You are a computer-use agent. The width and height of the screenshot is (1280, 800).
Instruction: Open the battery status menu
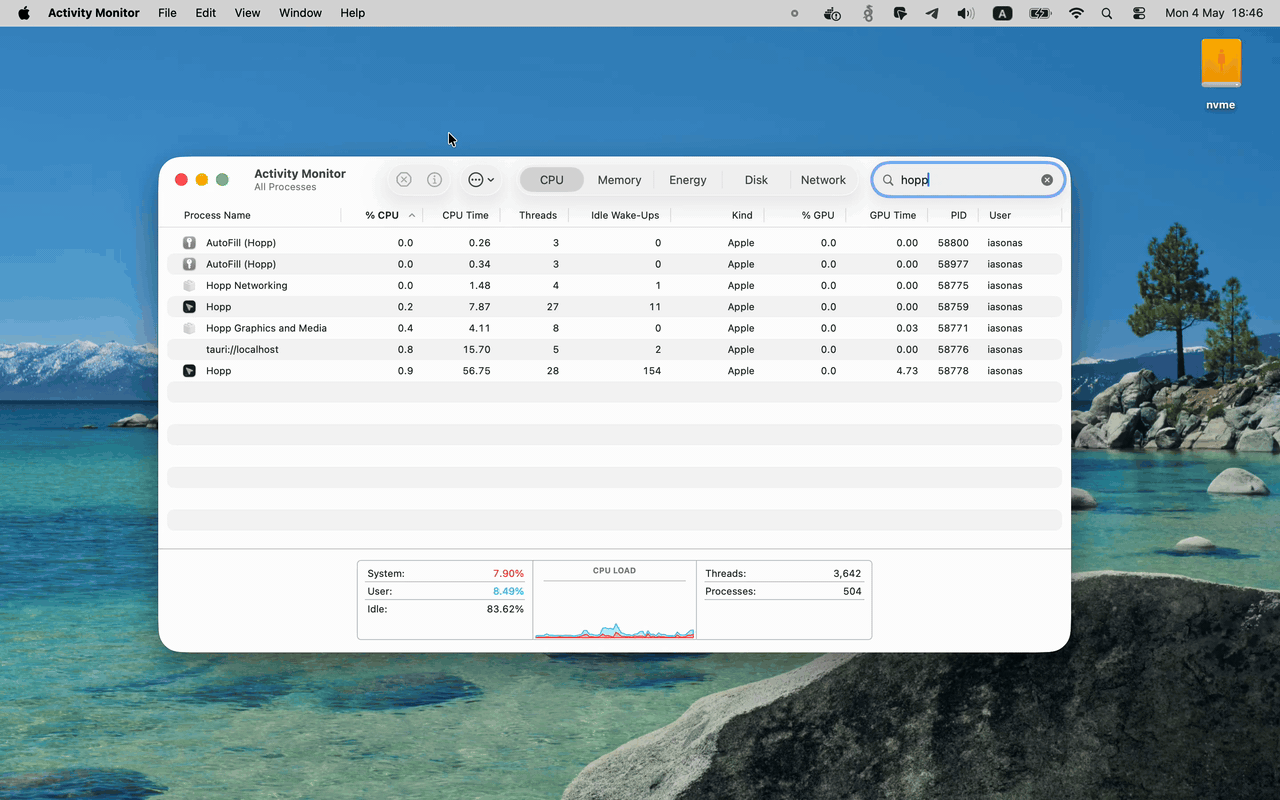[x=1040, y=13]
